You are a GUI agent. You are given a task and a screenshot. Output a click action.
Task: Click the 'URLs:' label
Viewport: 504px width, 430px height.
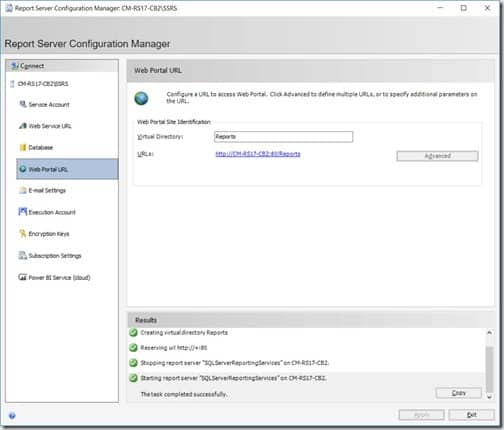click(145, 154)
